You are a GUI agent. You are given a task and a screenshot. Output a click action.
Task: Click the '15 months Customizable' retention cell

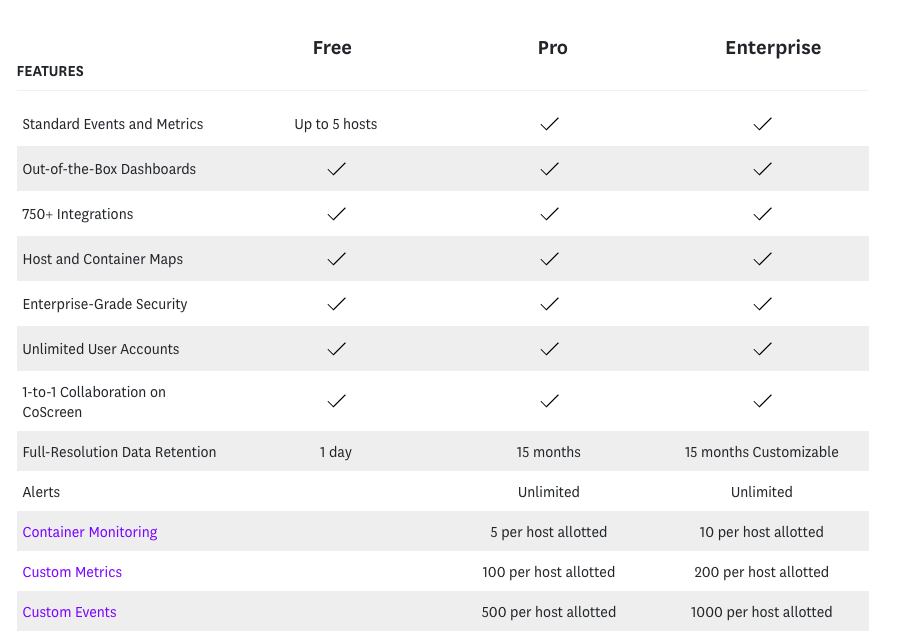coord(761,452)
